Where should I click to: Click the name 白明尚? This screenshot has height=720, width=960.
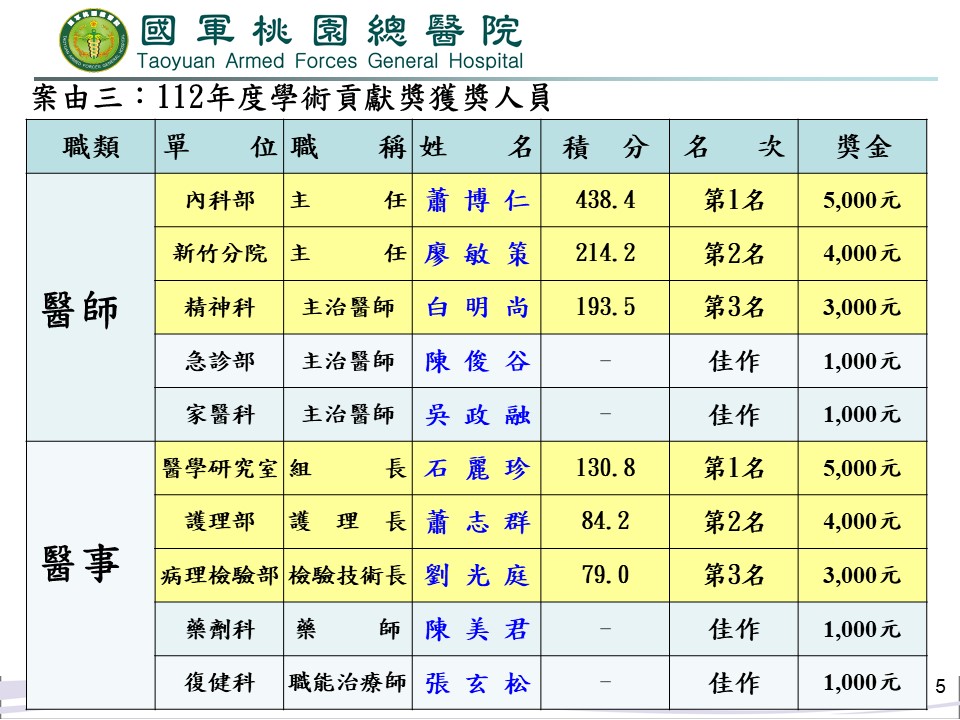(477, 308)
